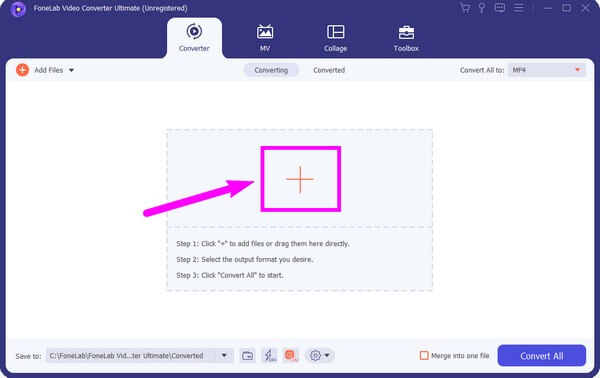The image size is (600, 378).
Task: Open the output folder icon
Action: pos(248,356)
